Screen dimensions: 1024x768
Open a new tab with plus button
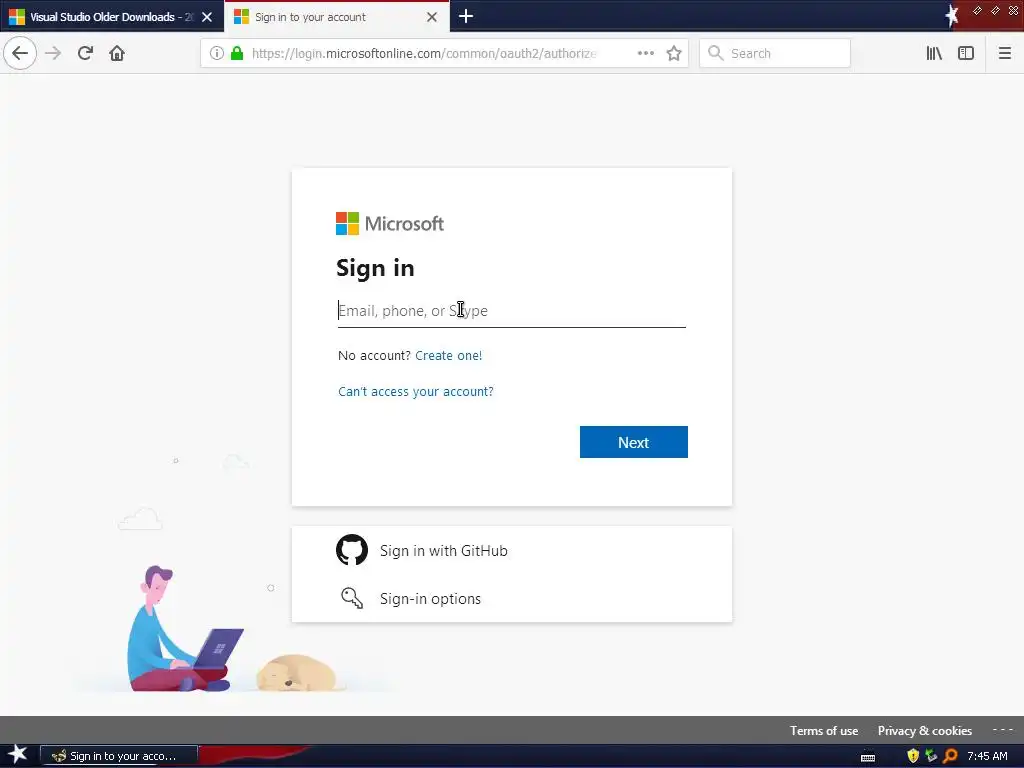click(x=466, y=16)
